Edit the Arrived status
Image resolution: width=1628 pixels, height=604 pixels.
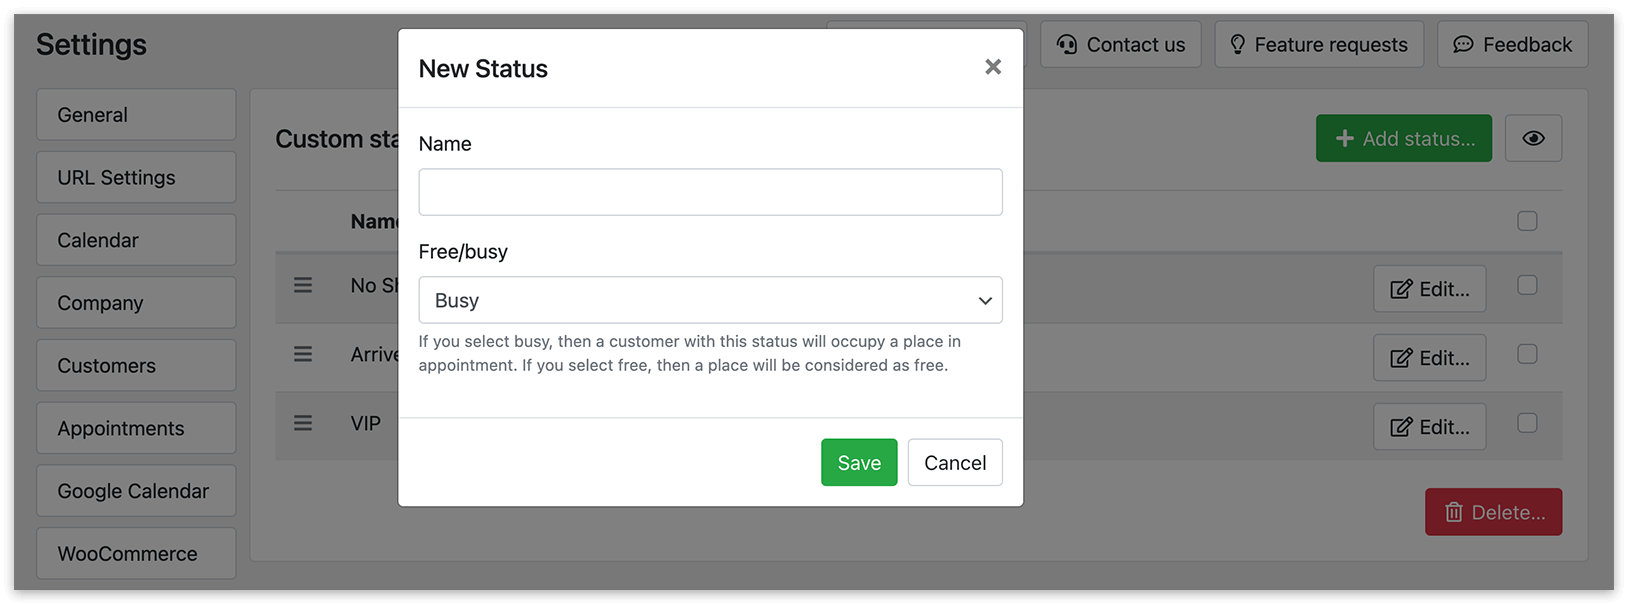[x=1429, y=358]
